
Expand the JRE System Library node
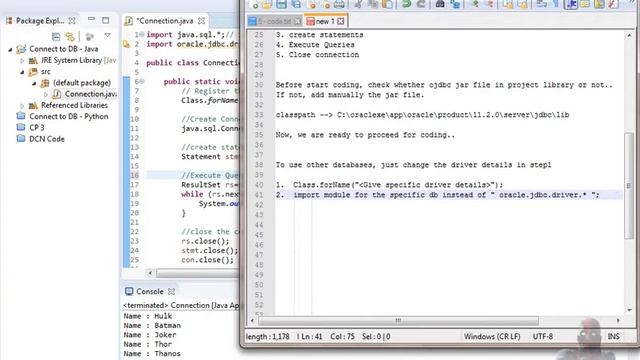(22, 60)
